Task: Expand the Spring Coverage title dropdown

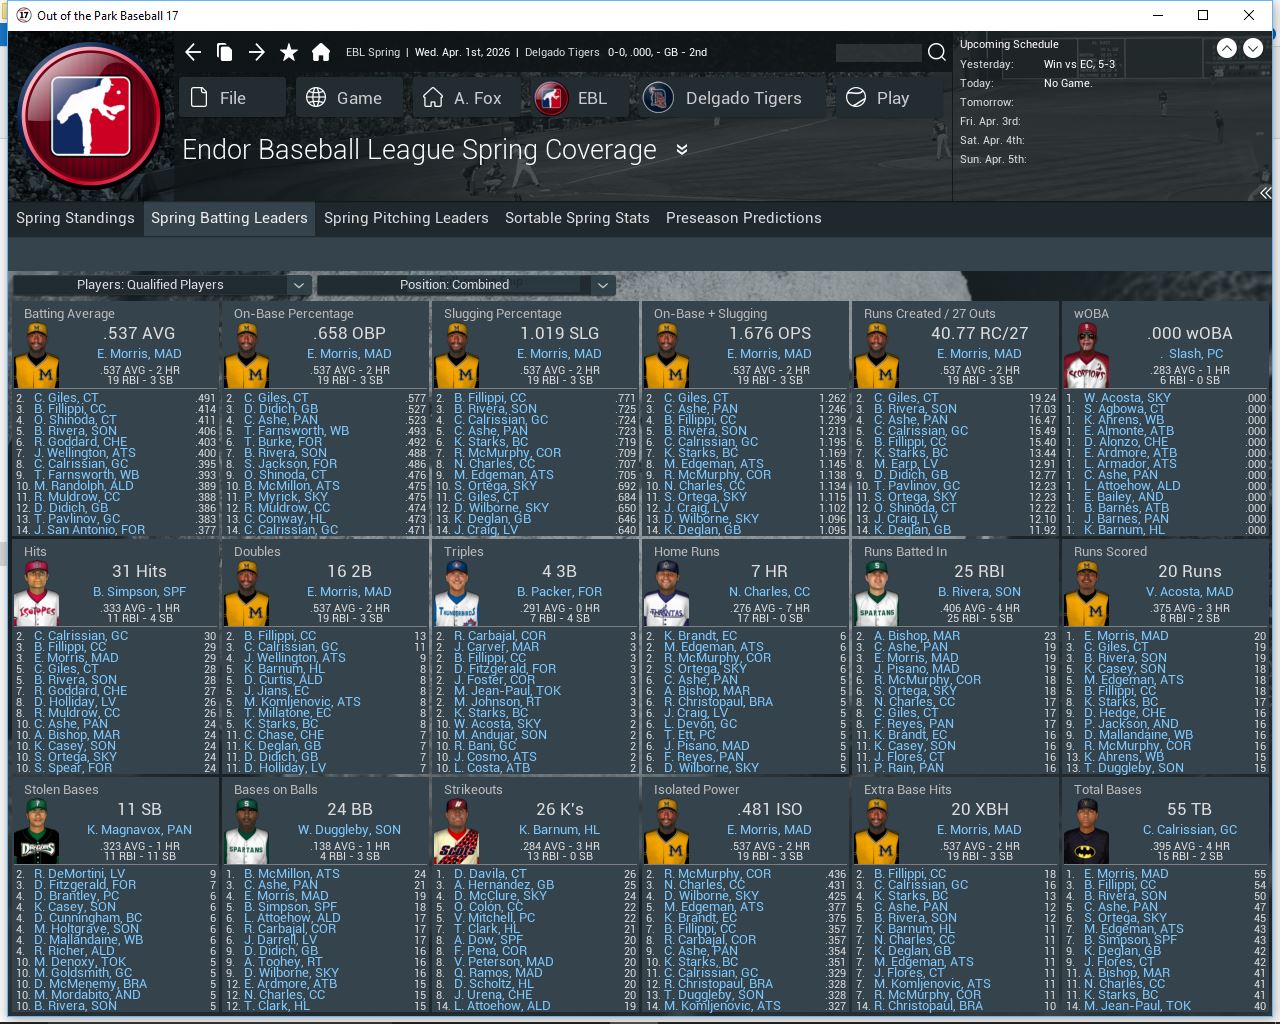Action: [x=682, y=150]
